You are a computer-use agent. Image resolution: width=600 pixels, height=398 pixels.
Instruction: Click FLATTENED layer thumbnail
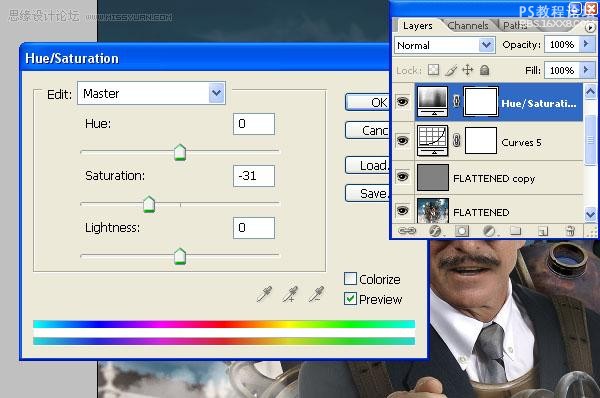(432, 210)
